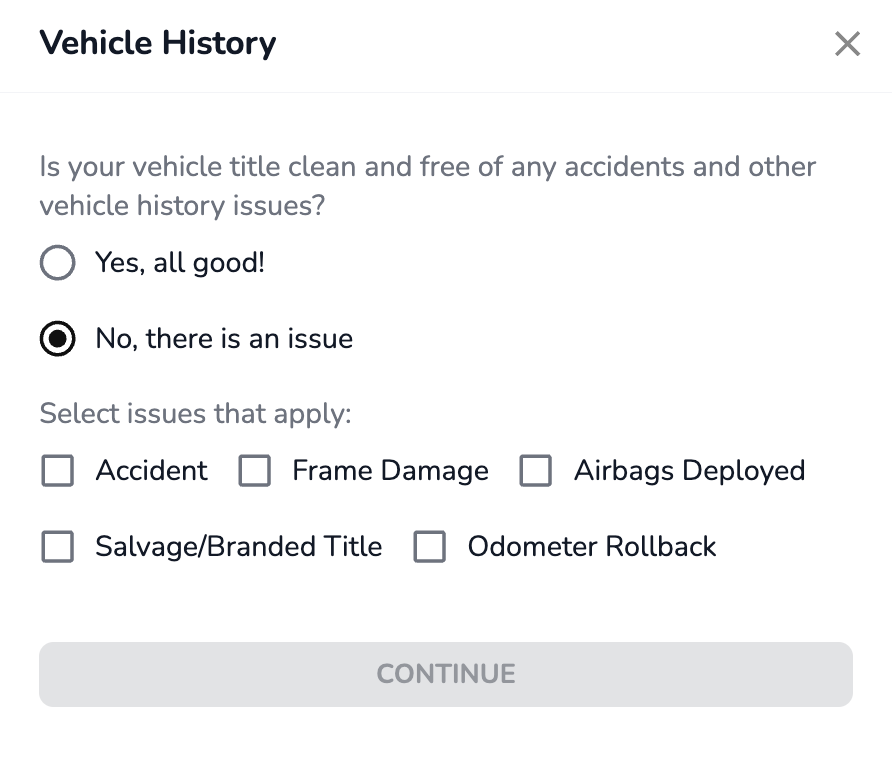The height and width of the screenshot is (768, 892).
Task: Click the selected "No, there is an issue" radio circle
Action: 58,339
